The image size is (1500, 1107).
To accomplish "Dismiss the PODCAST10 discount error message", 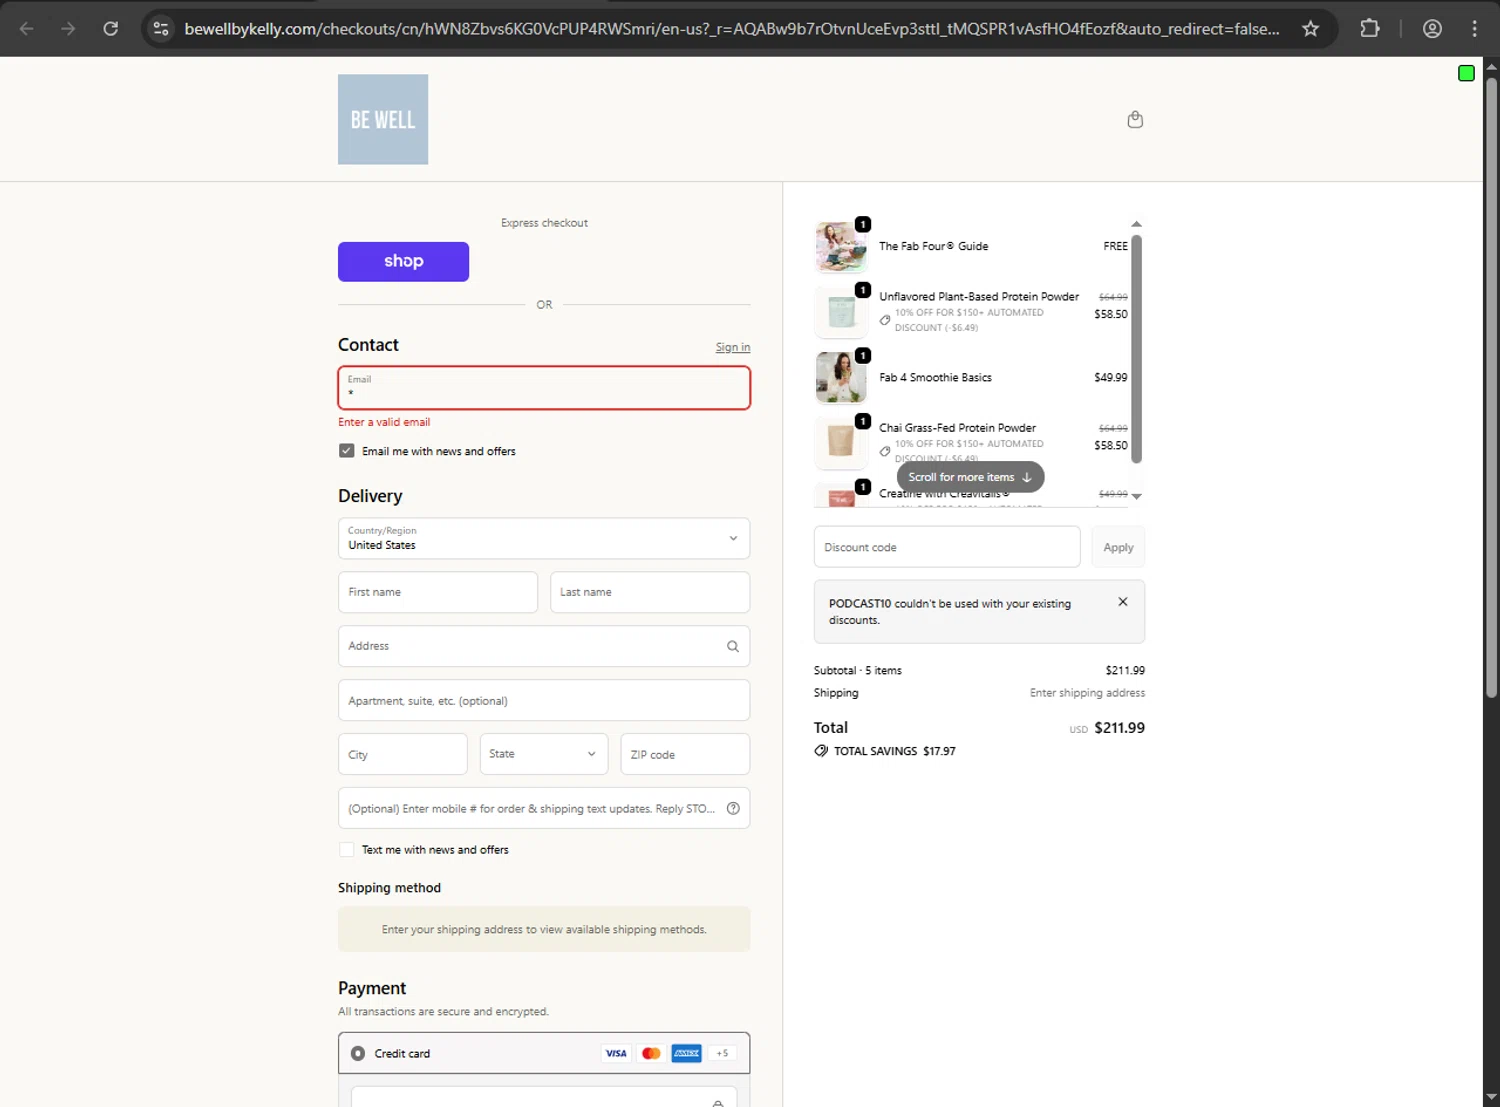I will tap(1123, 602).
